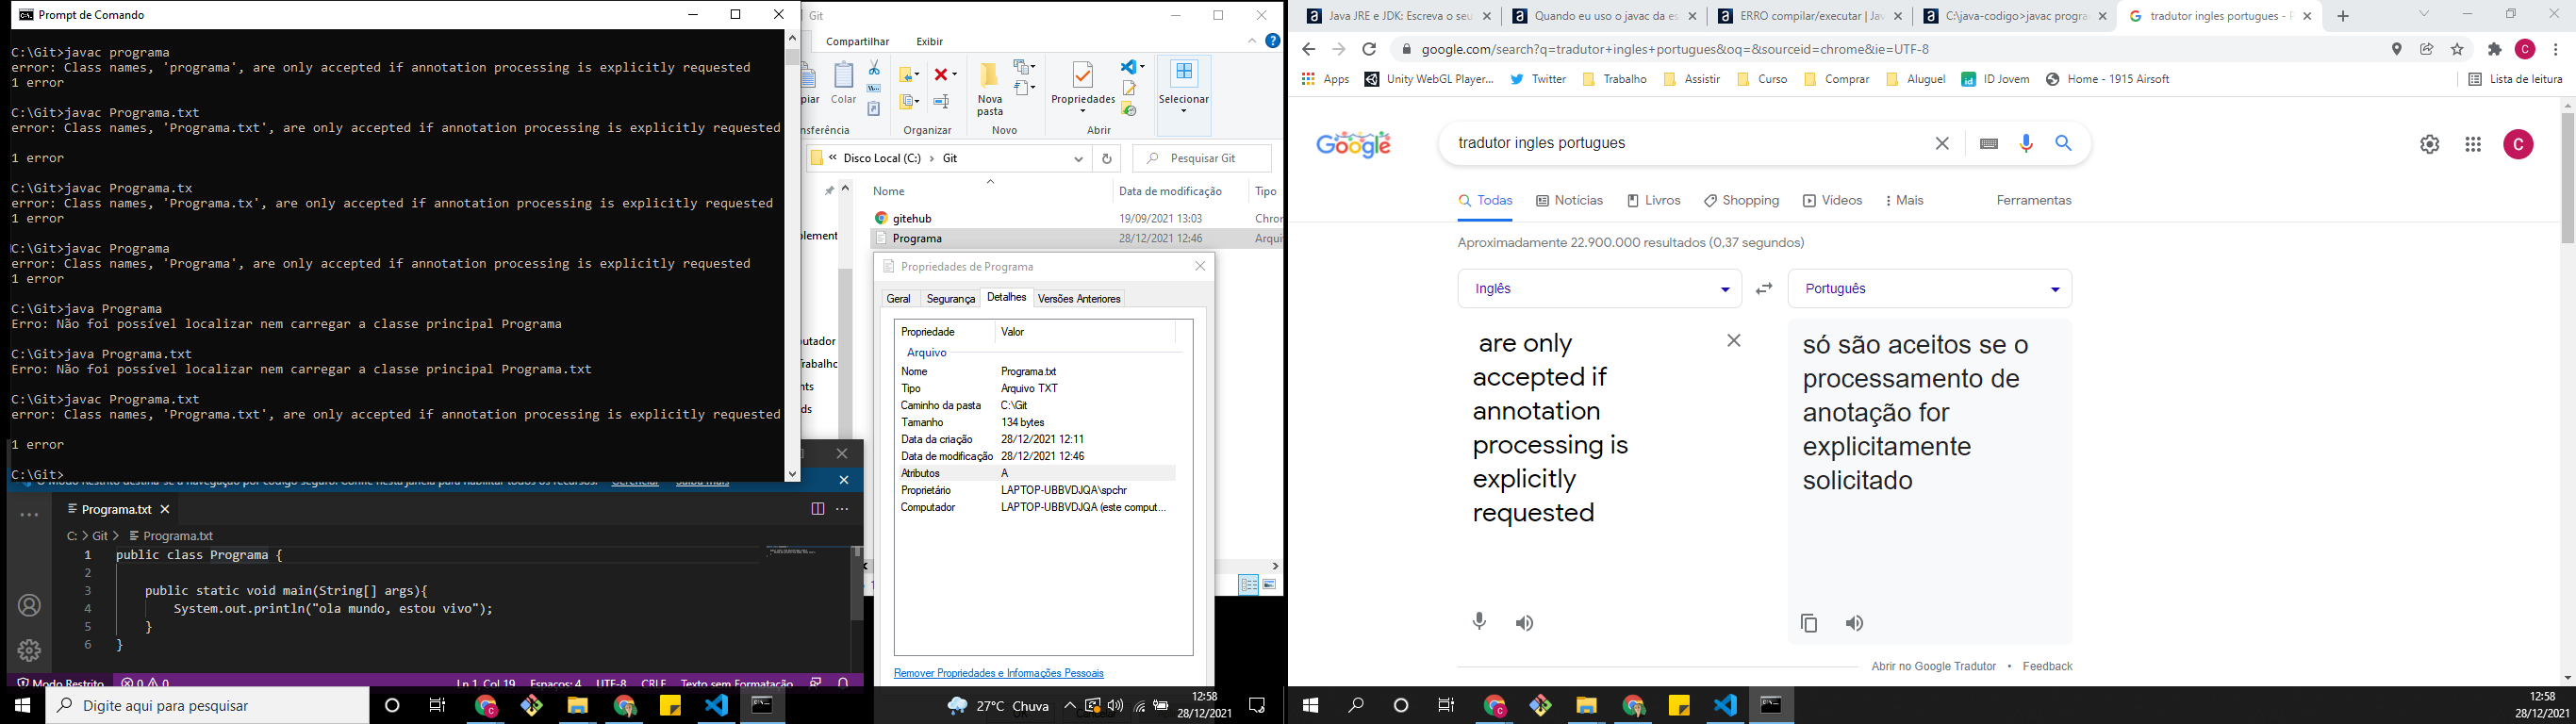Split the VS Code editor right
Screen dimensions: 2576x724
tap(817, 509)
